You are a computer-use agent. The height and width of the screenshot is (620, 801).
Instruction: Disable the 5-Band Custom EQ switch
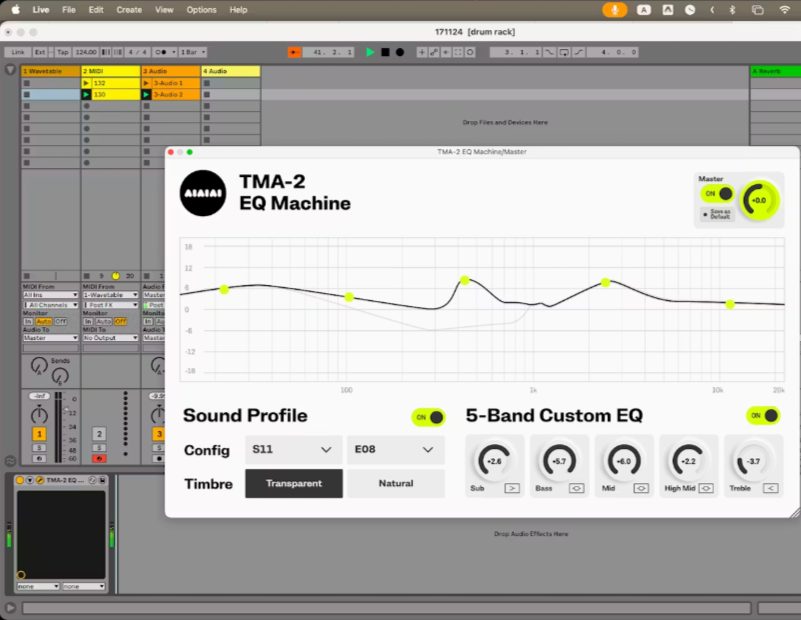click(763, 416)
